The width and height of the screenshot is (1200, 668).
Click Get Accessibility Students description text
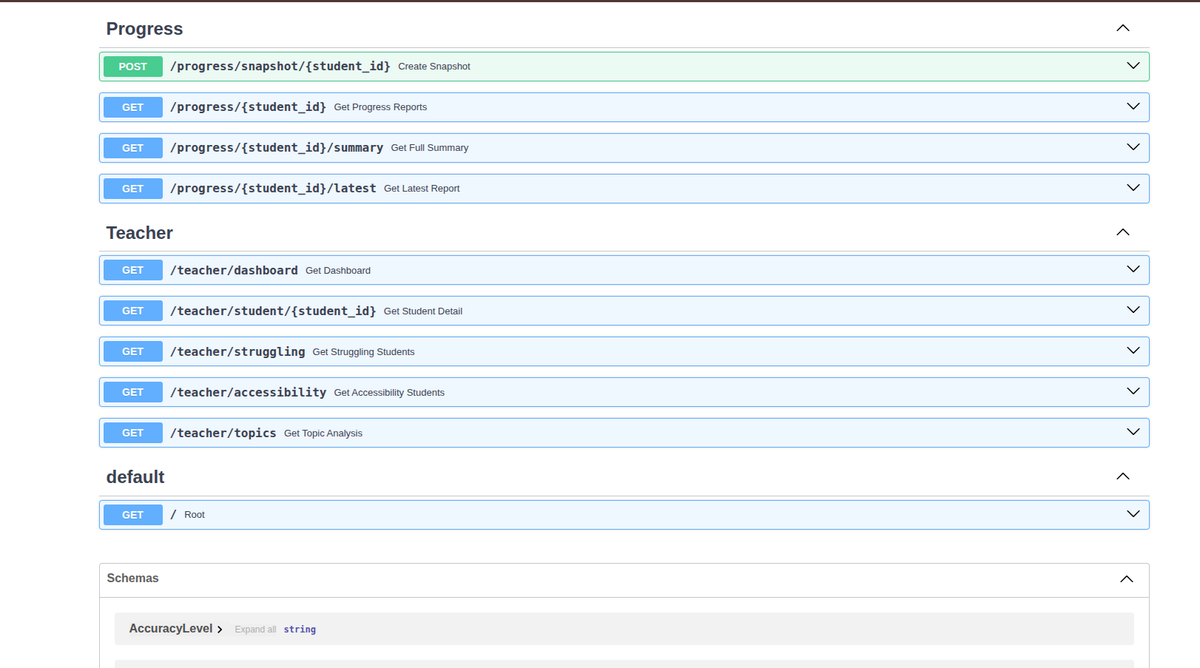389,393
